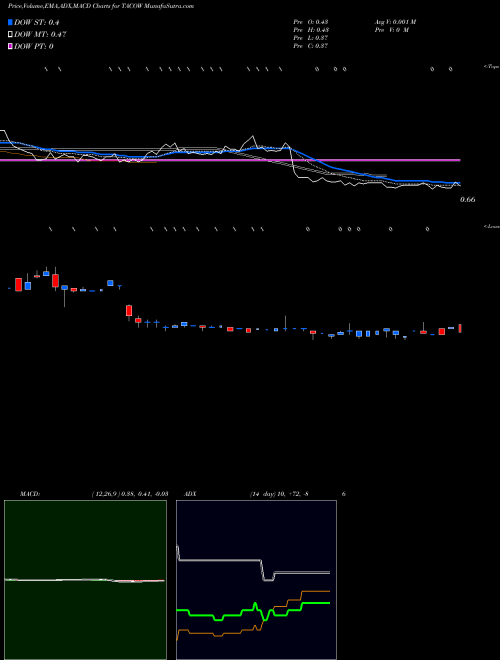This screenshot has height=660, width=500.
Task: Open the green MACD chart panel
Action: [x=85, y=580]
